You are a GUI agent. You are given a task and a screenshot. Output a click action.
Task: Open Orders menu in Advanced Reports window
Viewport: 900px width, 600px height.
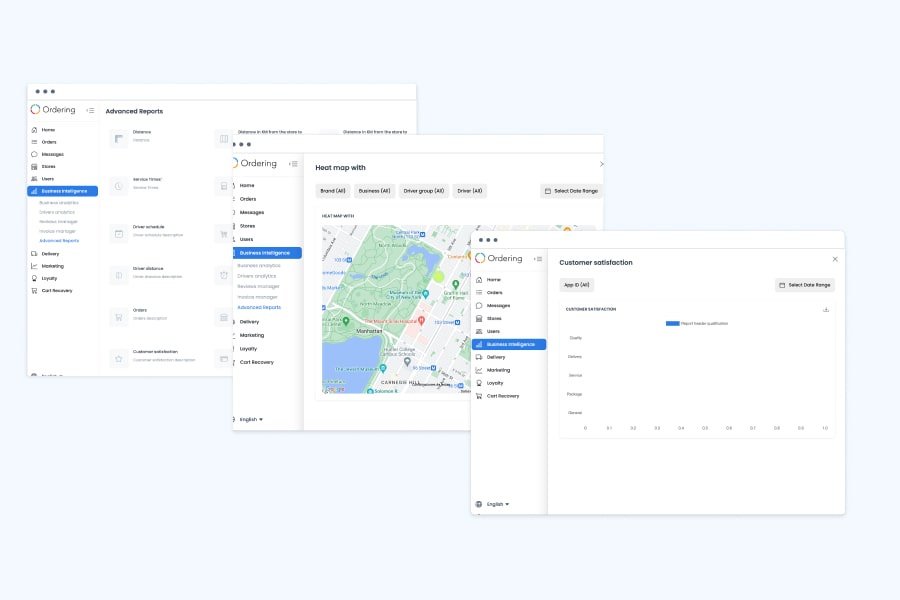tap(49, 142)
